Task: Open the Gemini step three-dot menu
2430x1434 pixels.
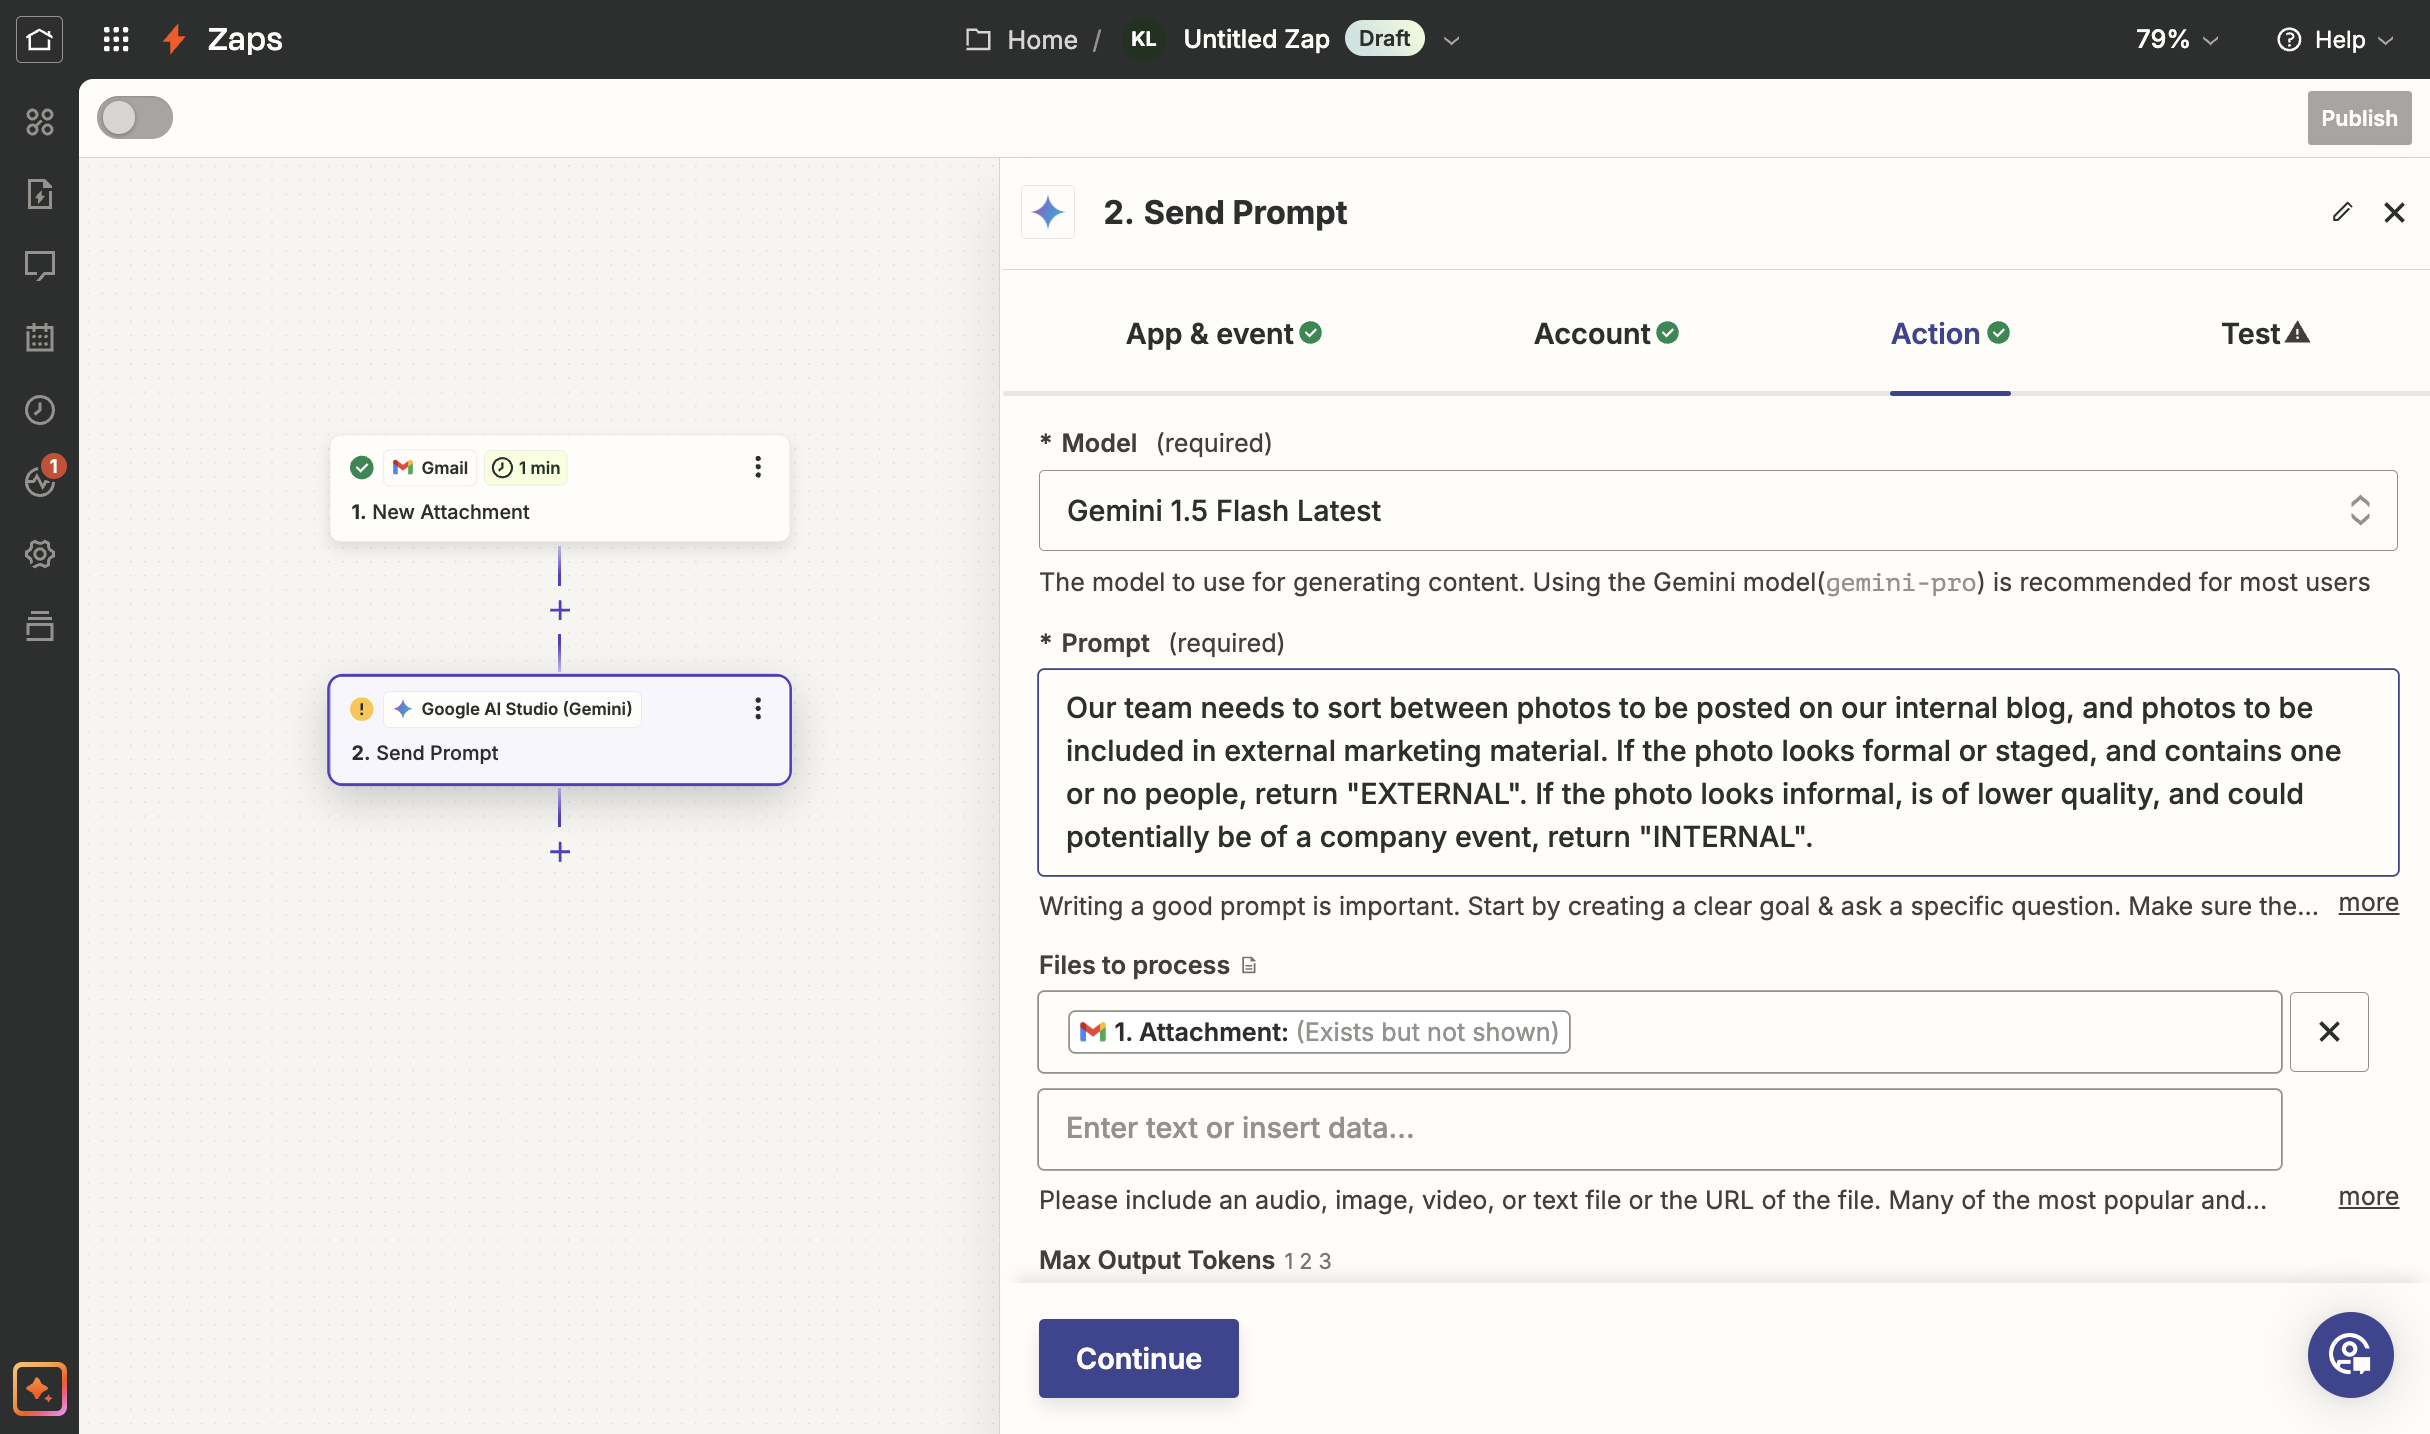Action: (758, 708)
